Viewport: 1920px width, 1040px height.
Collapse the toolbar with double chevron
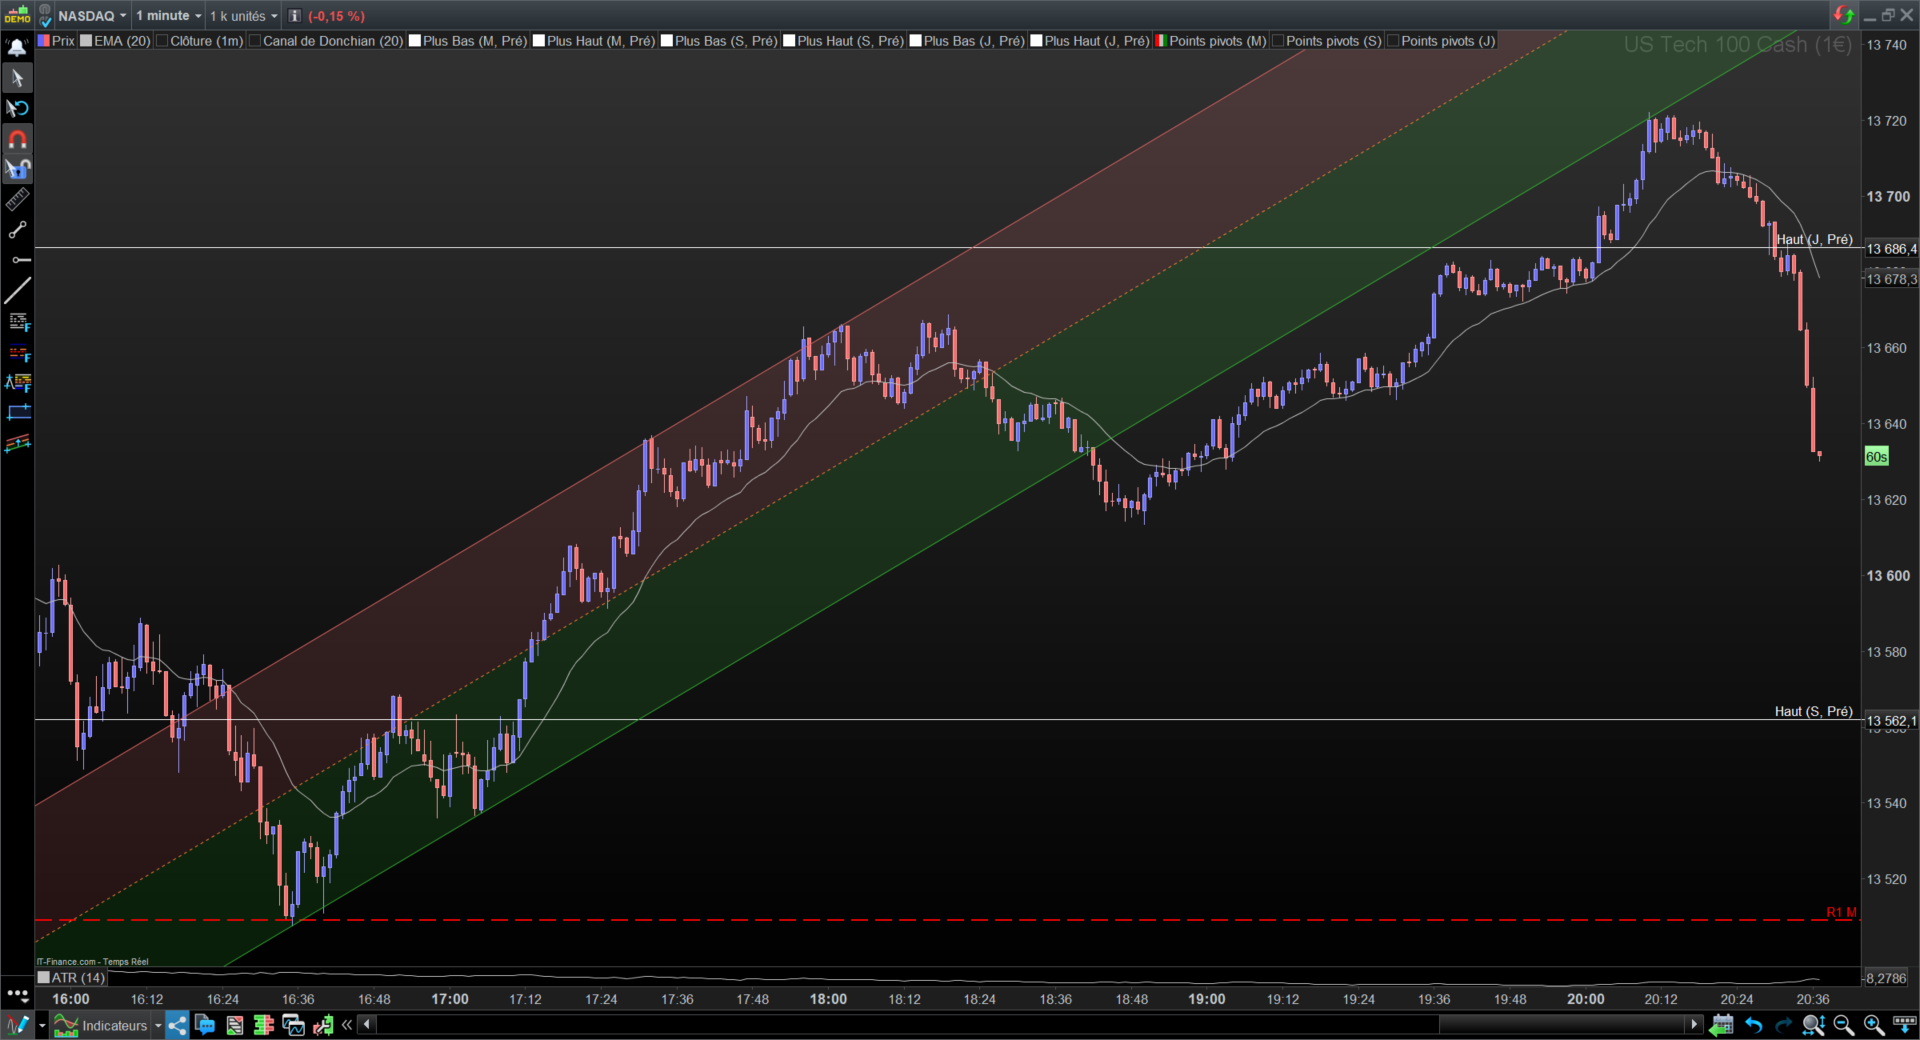pyautogui.click(x=347, y=1025)
